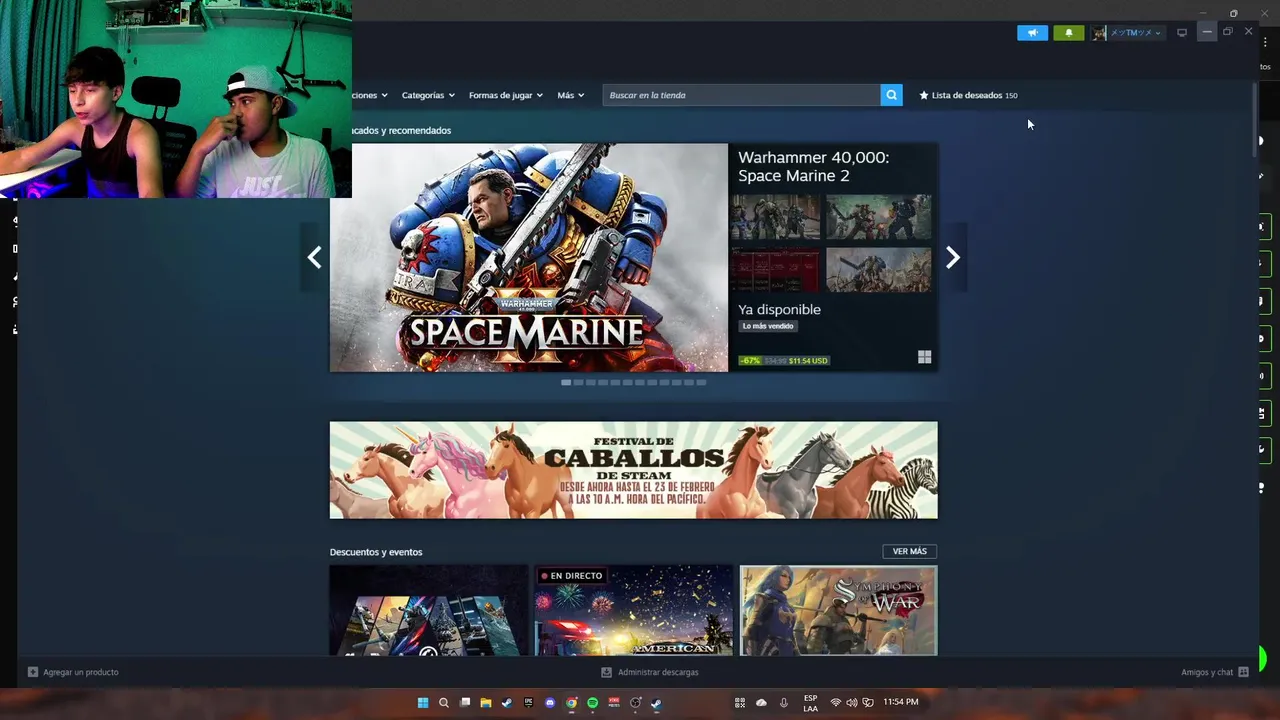Open Amigos y chat panel
The image size is (1280, 720).
tap(1214, 672)
